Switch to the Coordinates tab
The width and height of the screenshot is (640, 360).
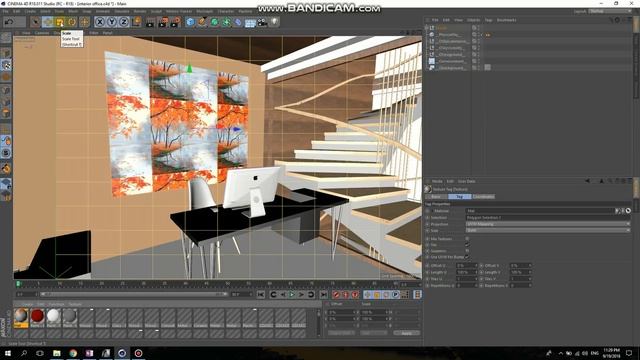point(484,197)
